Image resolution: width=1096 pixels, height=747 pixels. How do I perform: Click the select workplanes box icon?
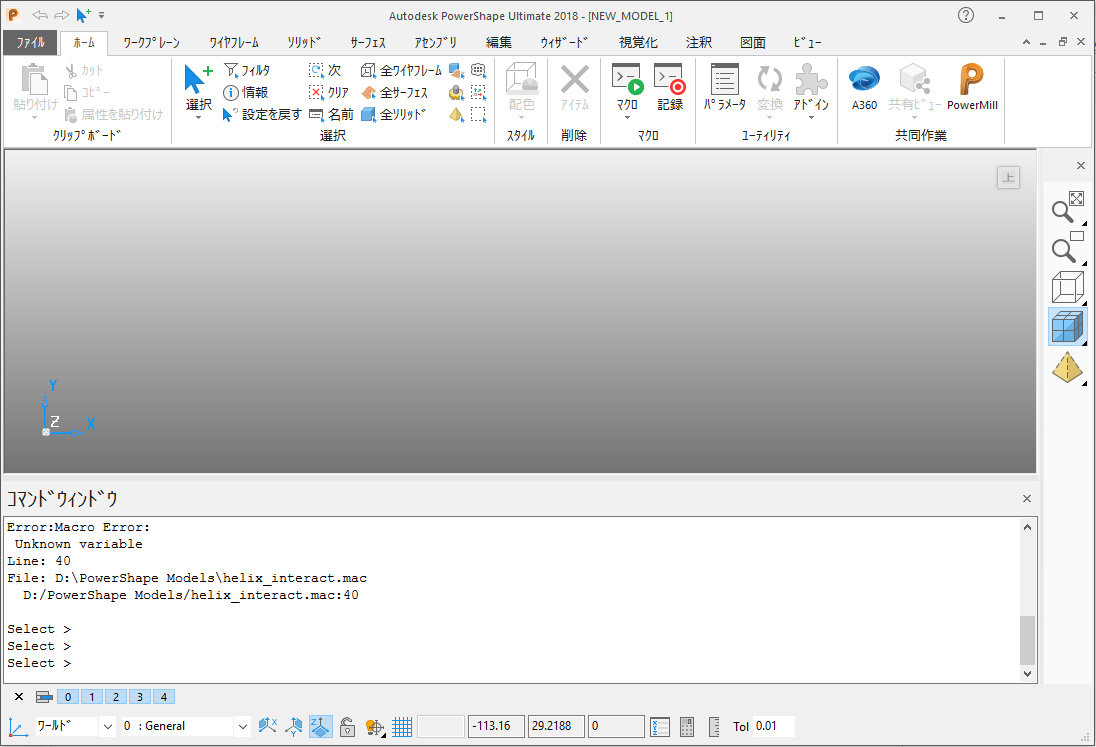[x=478, y=92]
